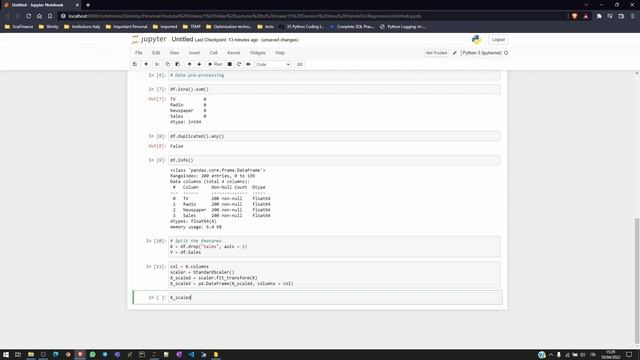Run the selected cell
This screenshot has width=640, height=360.
tap(216, 64)
